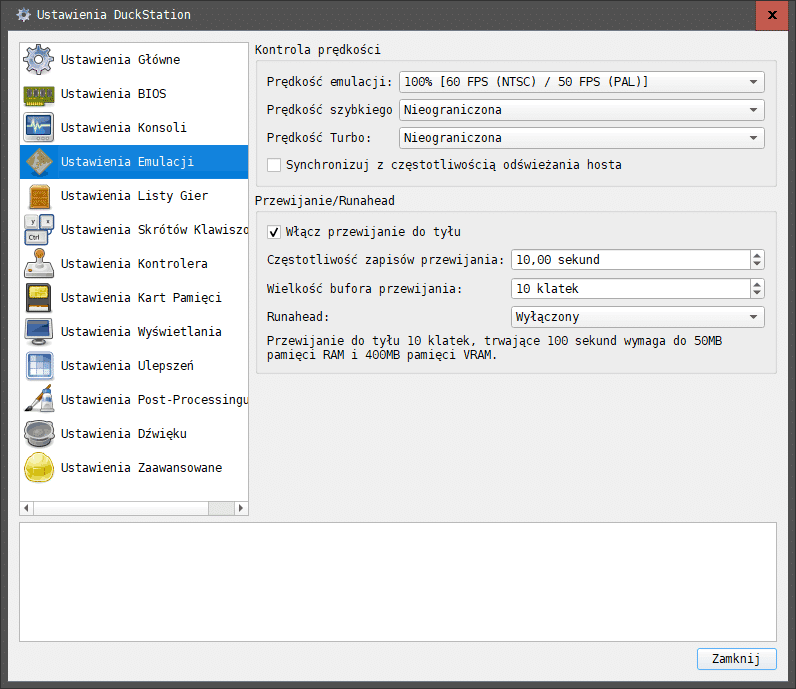
Task: Click Ustawienia Kontrolera list entry
Action: (134, 264)
